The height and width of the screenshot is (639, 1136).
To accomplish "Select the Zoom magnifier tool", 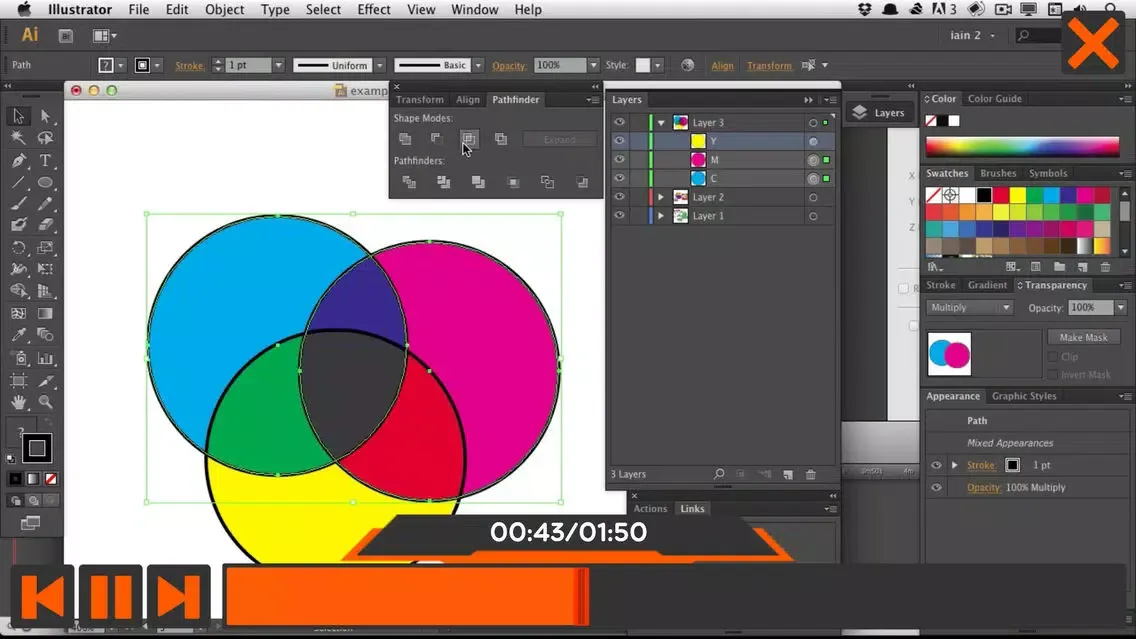I will (45, 402).
